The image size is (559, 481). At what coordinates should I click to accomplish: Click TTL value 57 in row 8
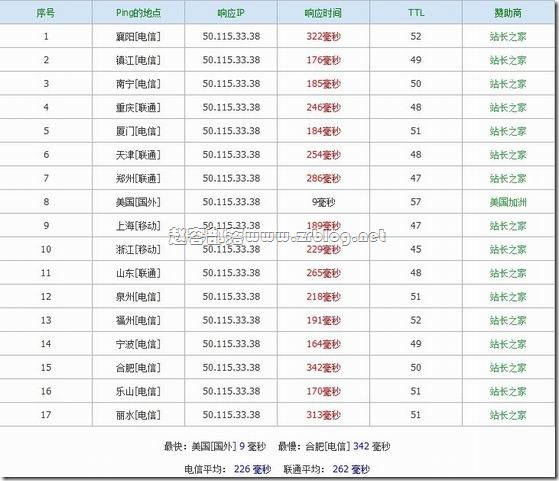click(x=416, y=202)
